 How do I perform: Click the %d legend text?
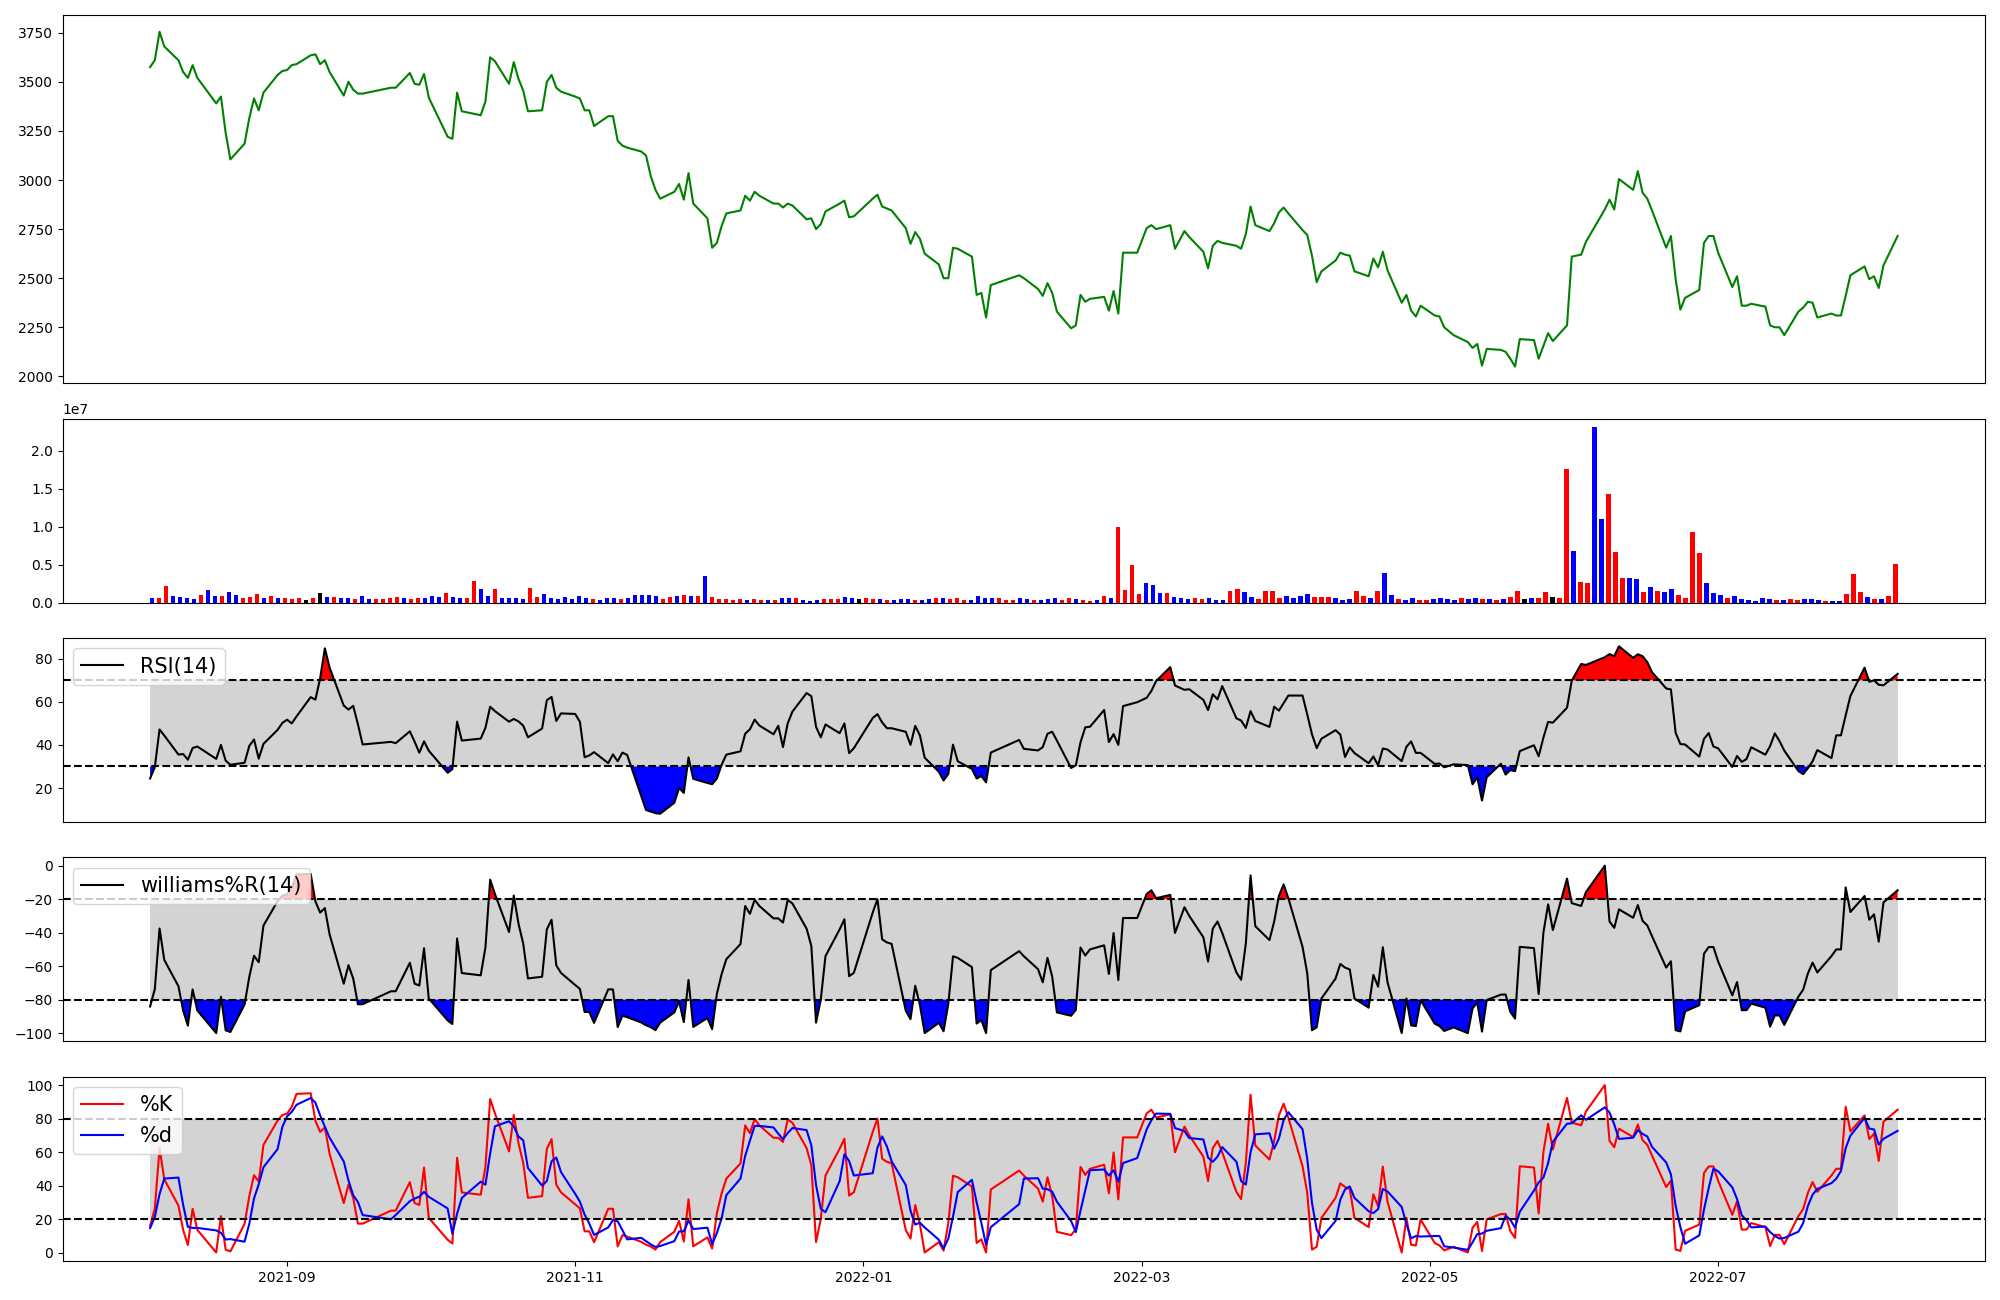point(156,1135)
